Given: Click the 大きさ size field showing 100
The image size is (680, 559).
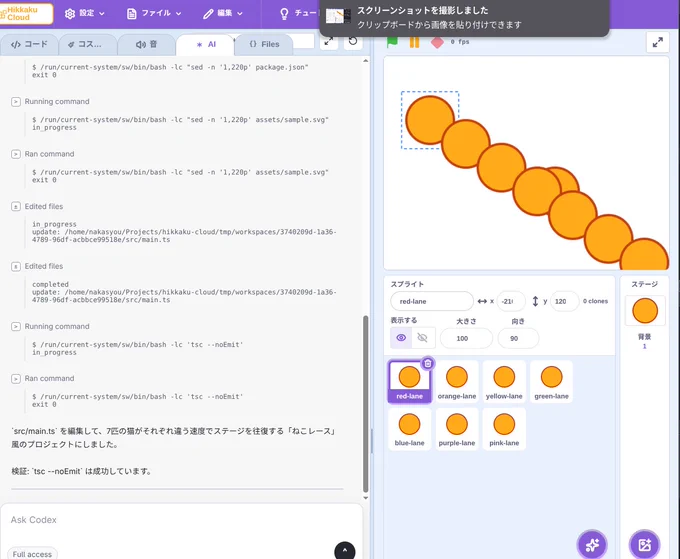Looking at the screenshot, I should point(466,338).
